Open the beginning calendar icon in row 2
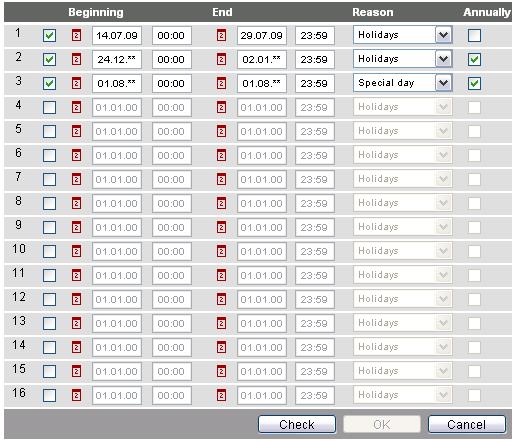Screen dimensions: 514x442 (x=76, y=59)
